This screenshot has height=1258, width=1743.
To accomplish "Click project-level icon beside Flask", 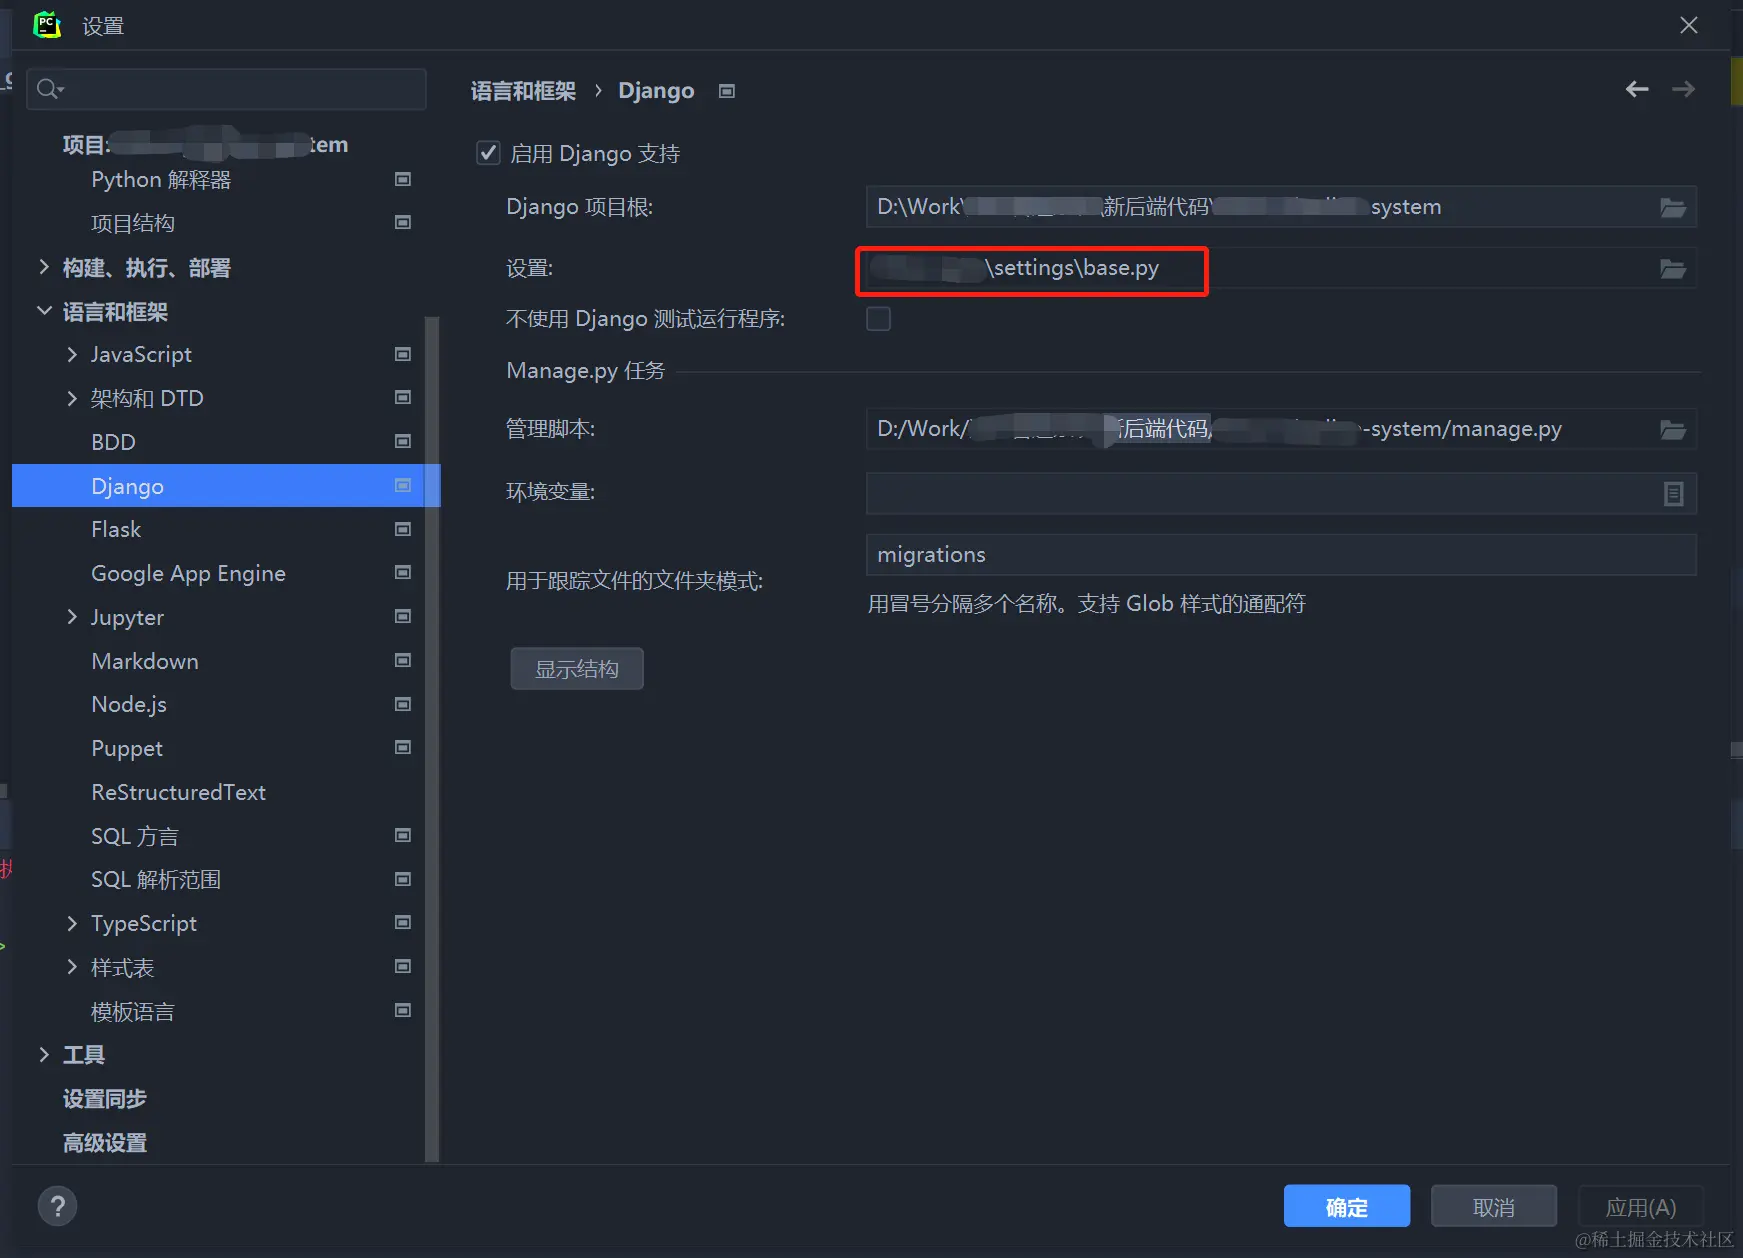I will pyautogui.click(x=403, y=529).
